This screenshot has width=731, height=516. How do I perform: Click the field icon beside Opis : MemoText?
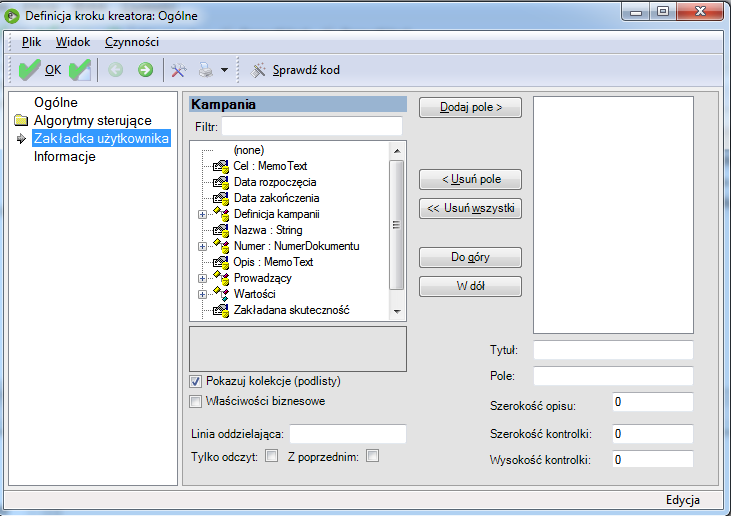(x=221, y=262)
